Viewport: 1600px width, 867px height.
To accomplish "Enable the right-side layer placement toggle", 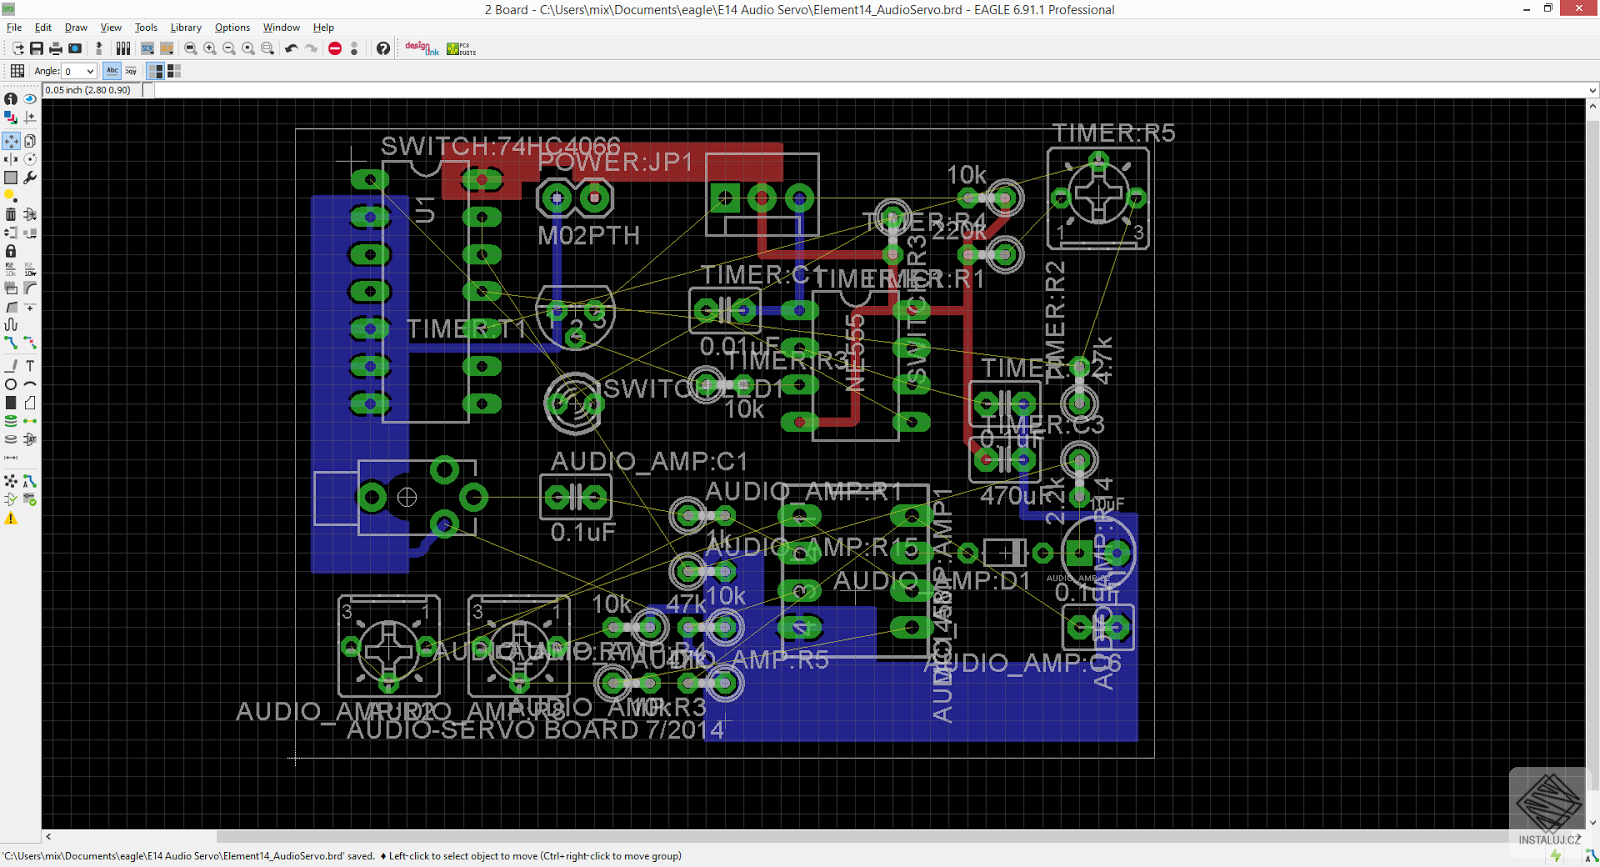I will 174,71.
